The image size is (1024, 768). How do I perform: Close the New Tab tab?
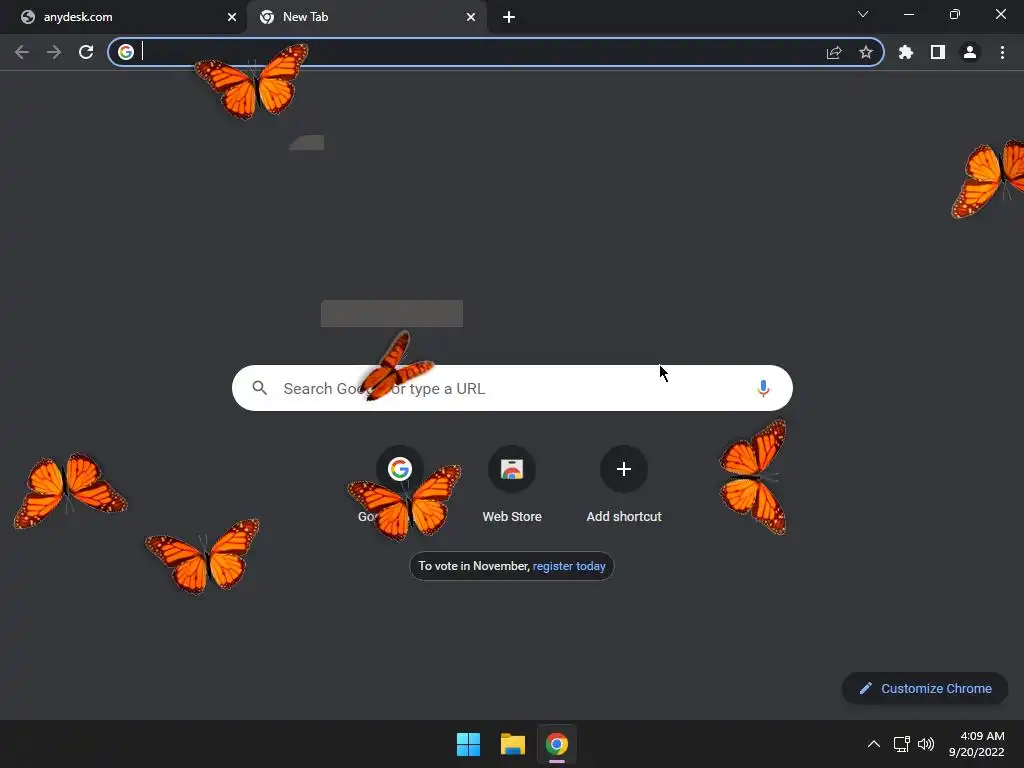[471, 17]
